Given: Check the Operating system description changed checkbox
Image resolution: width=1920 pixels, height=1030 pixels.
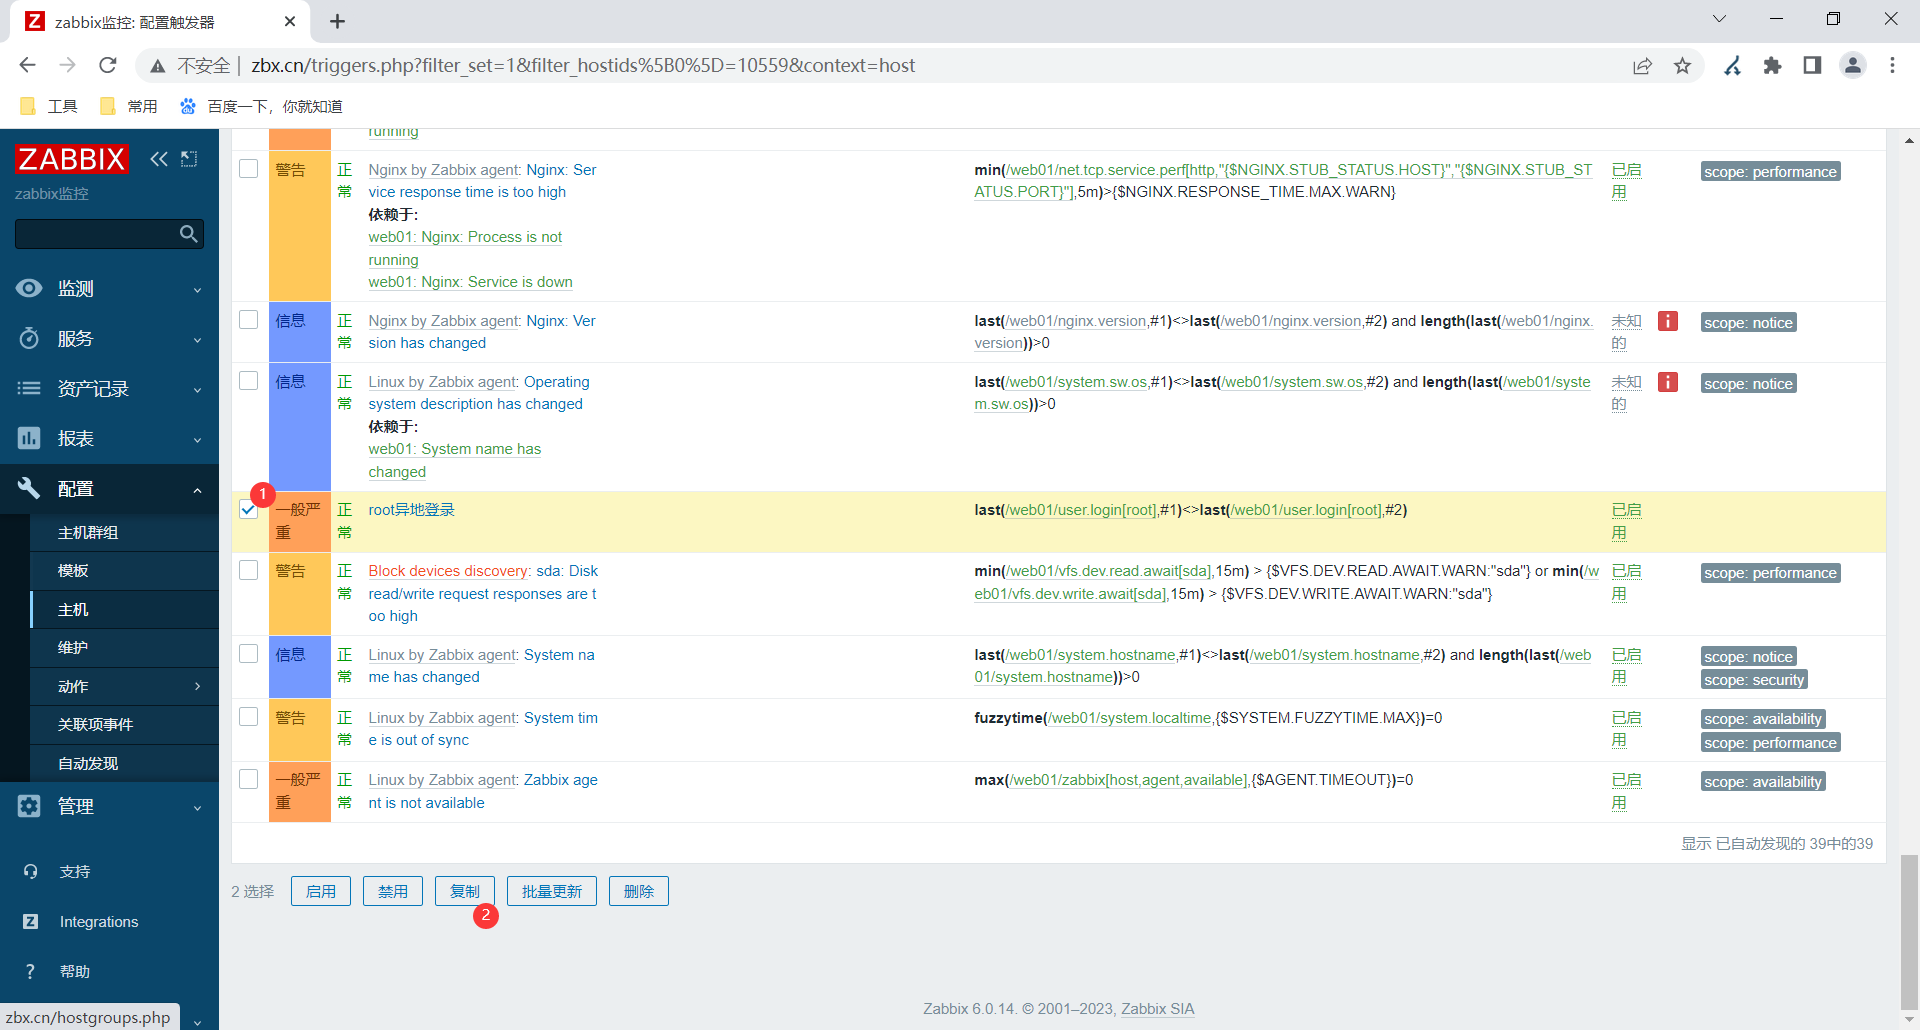Looking at the screenshot, I should pos(249,381).
